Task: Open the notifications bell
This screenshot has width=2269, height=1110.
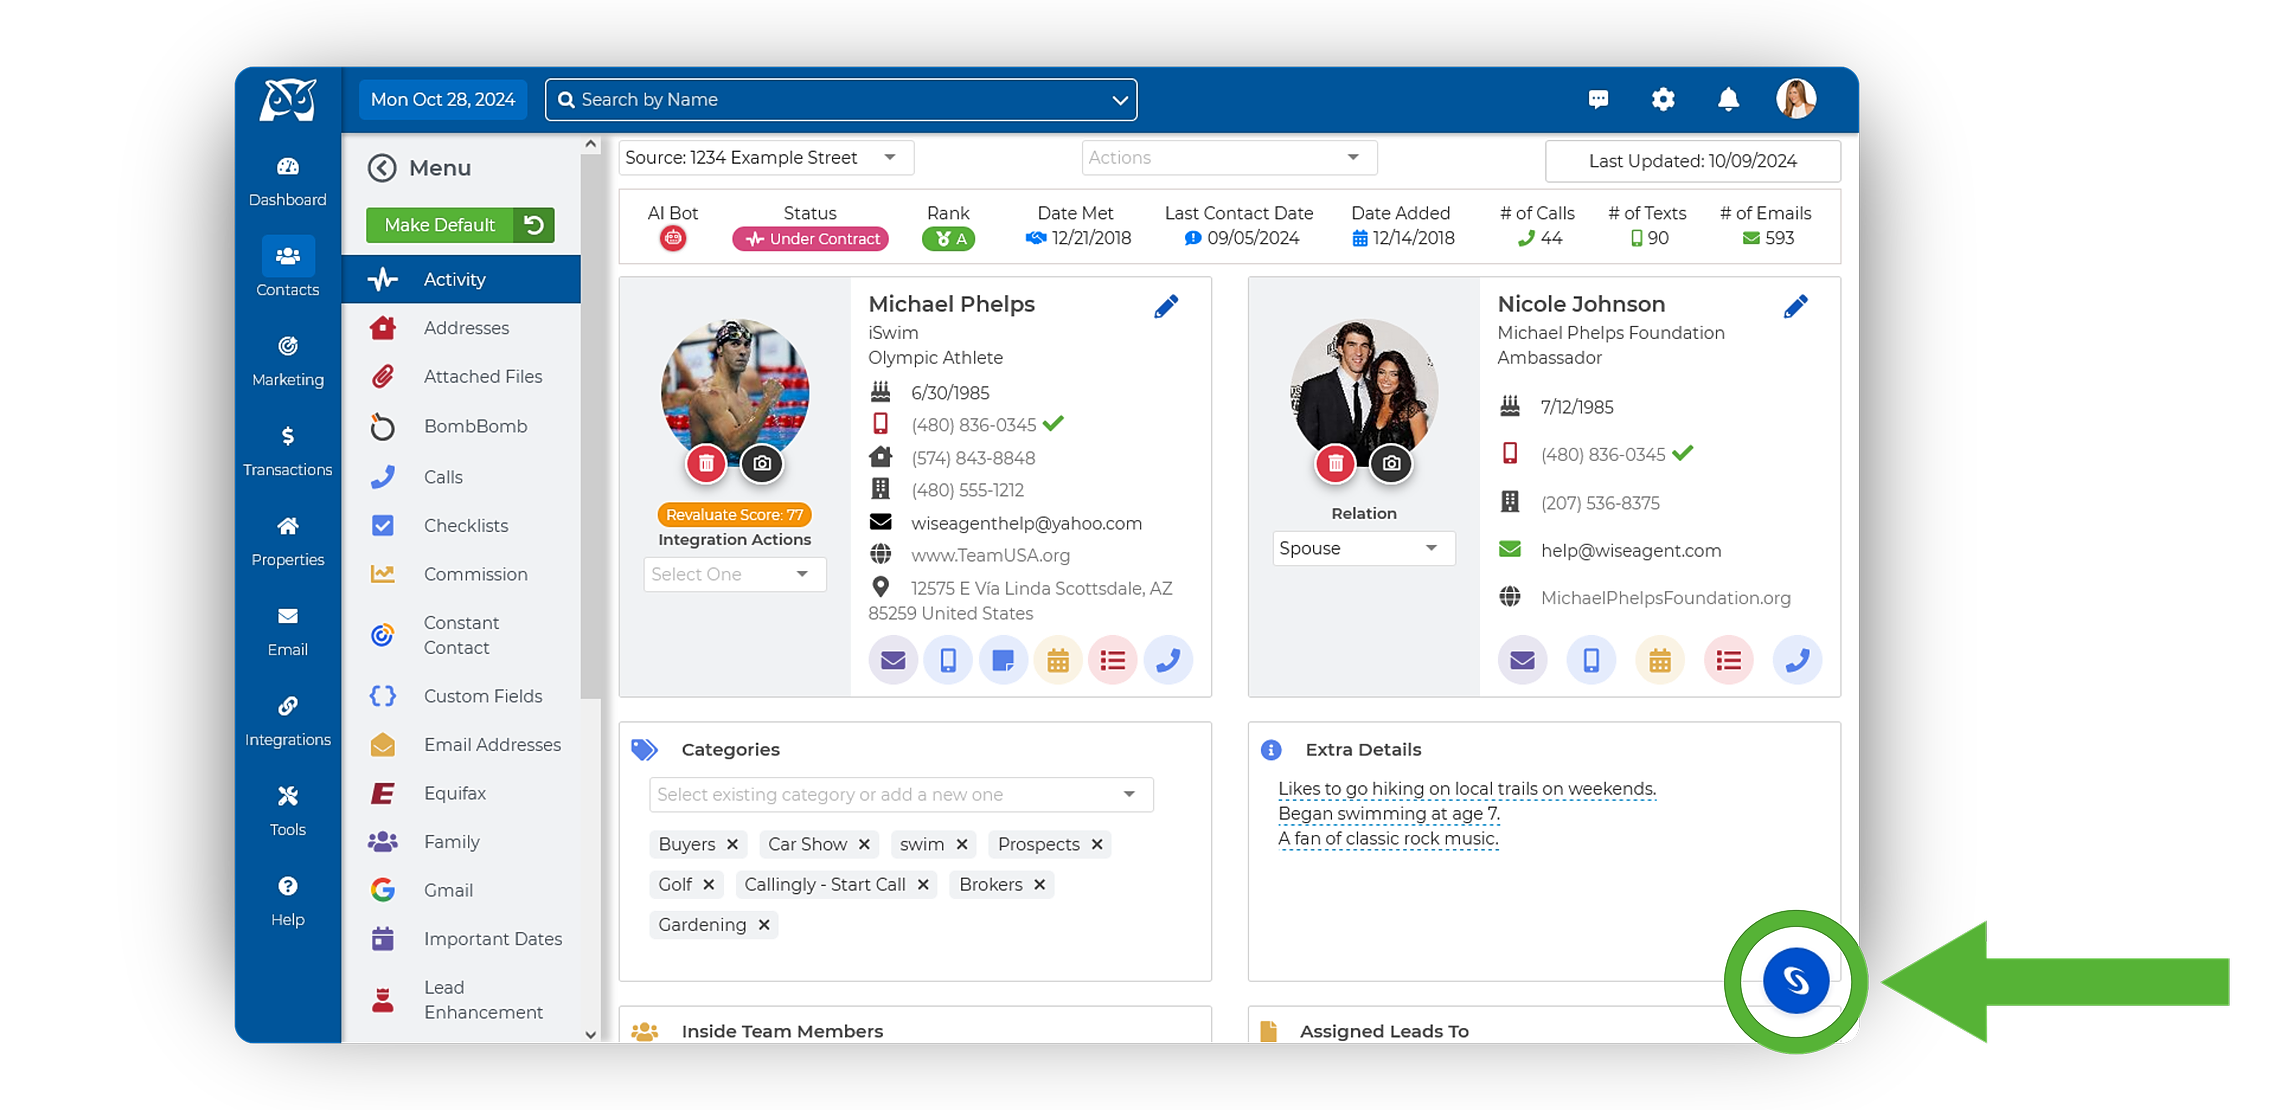Action: click(x=1728, y=99)
